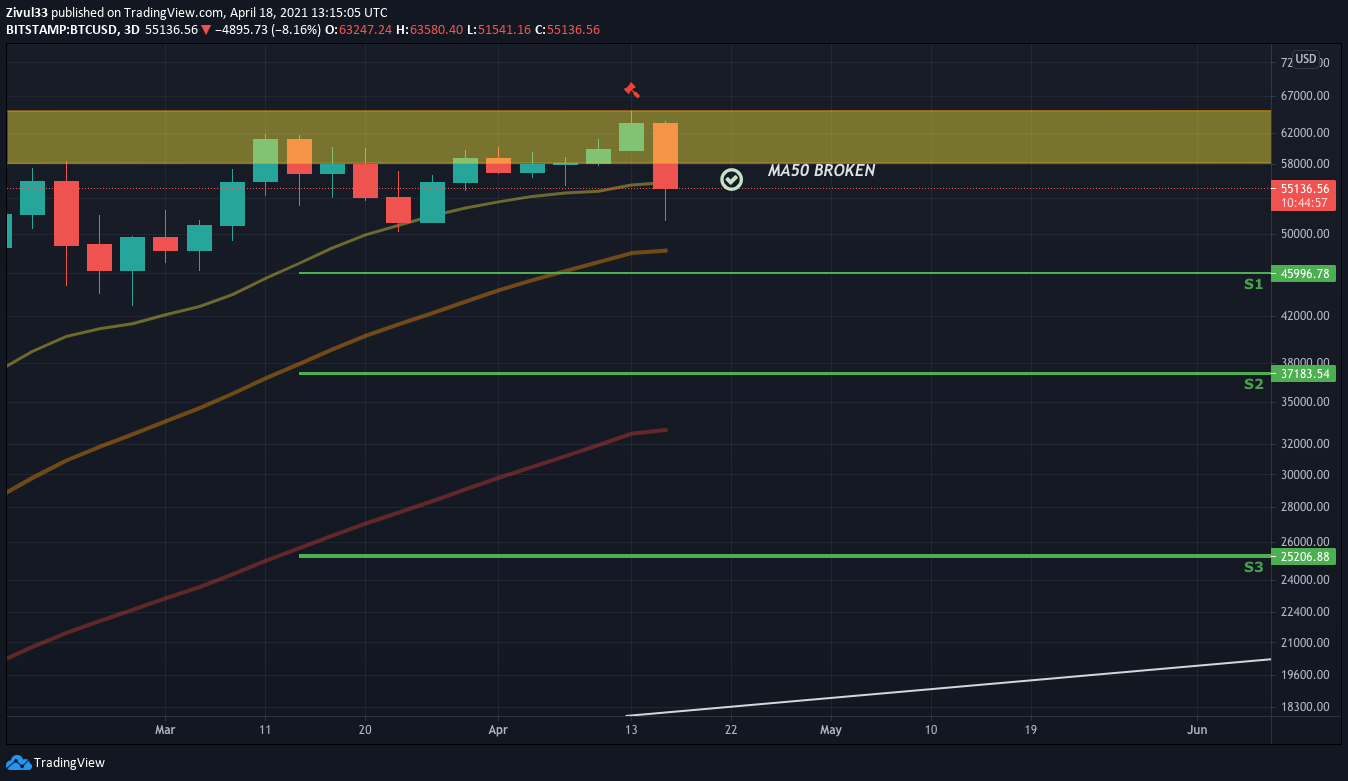Select the S1 support label
This screenshot has height=781, width=1348.
(x=1254, y=284)
